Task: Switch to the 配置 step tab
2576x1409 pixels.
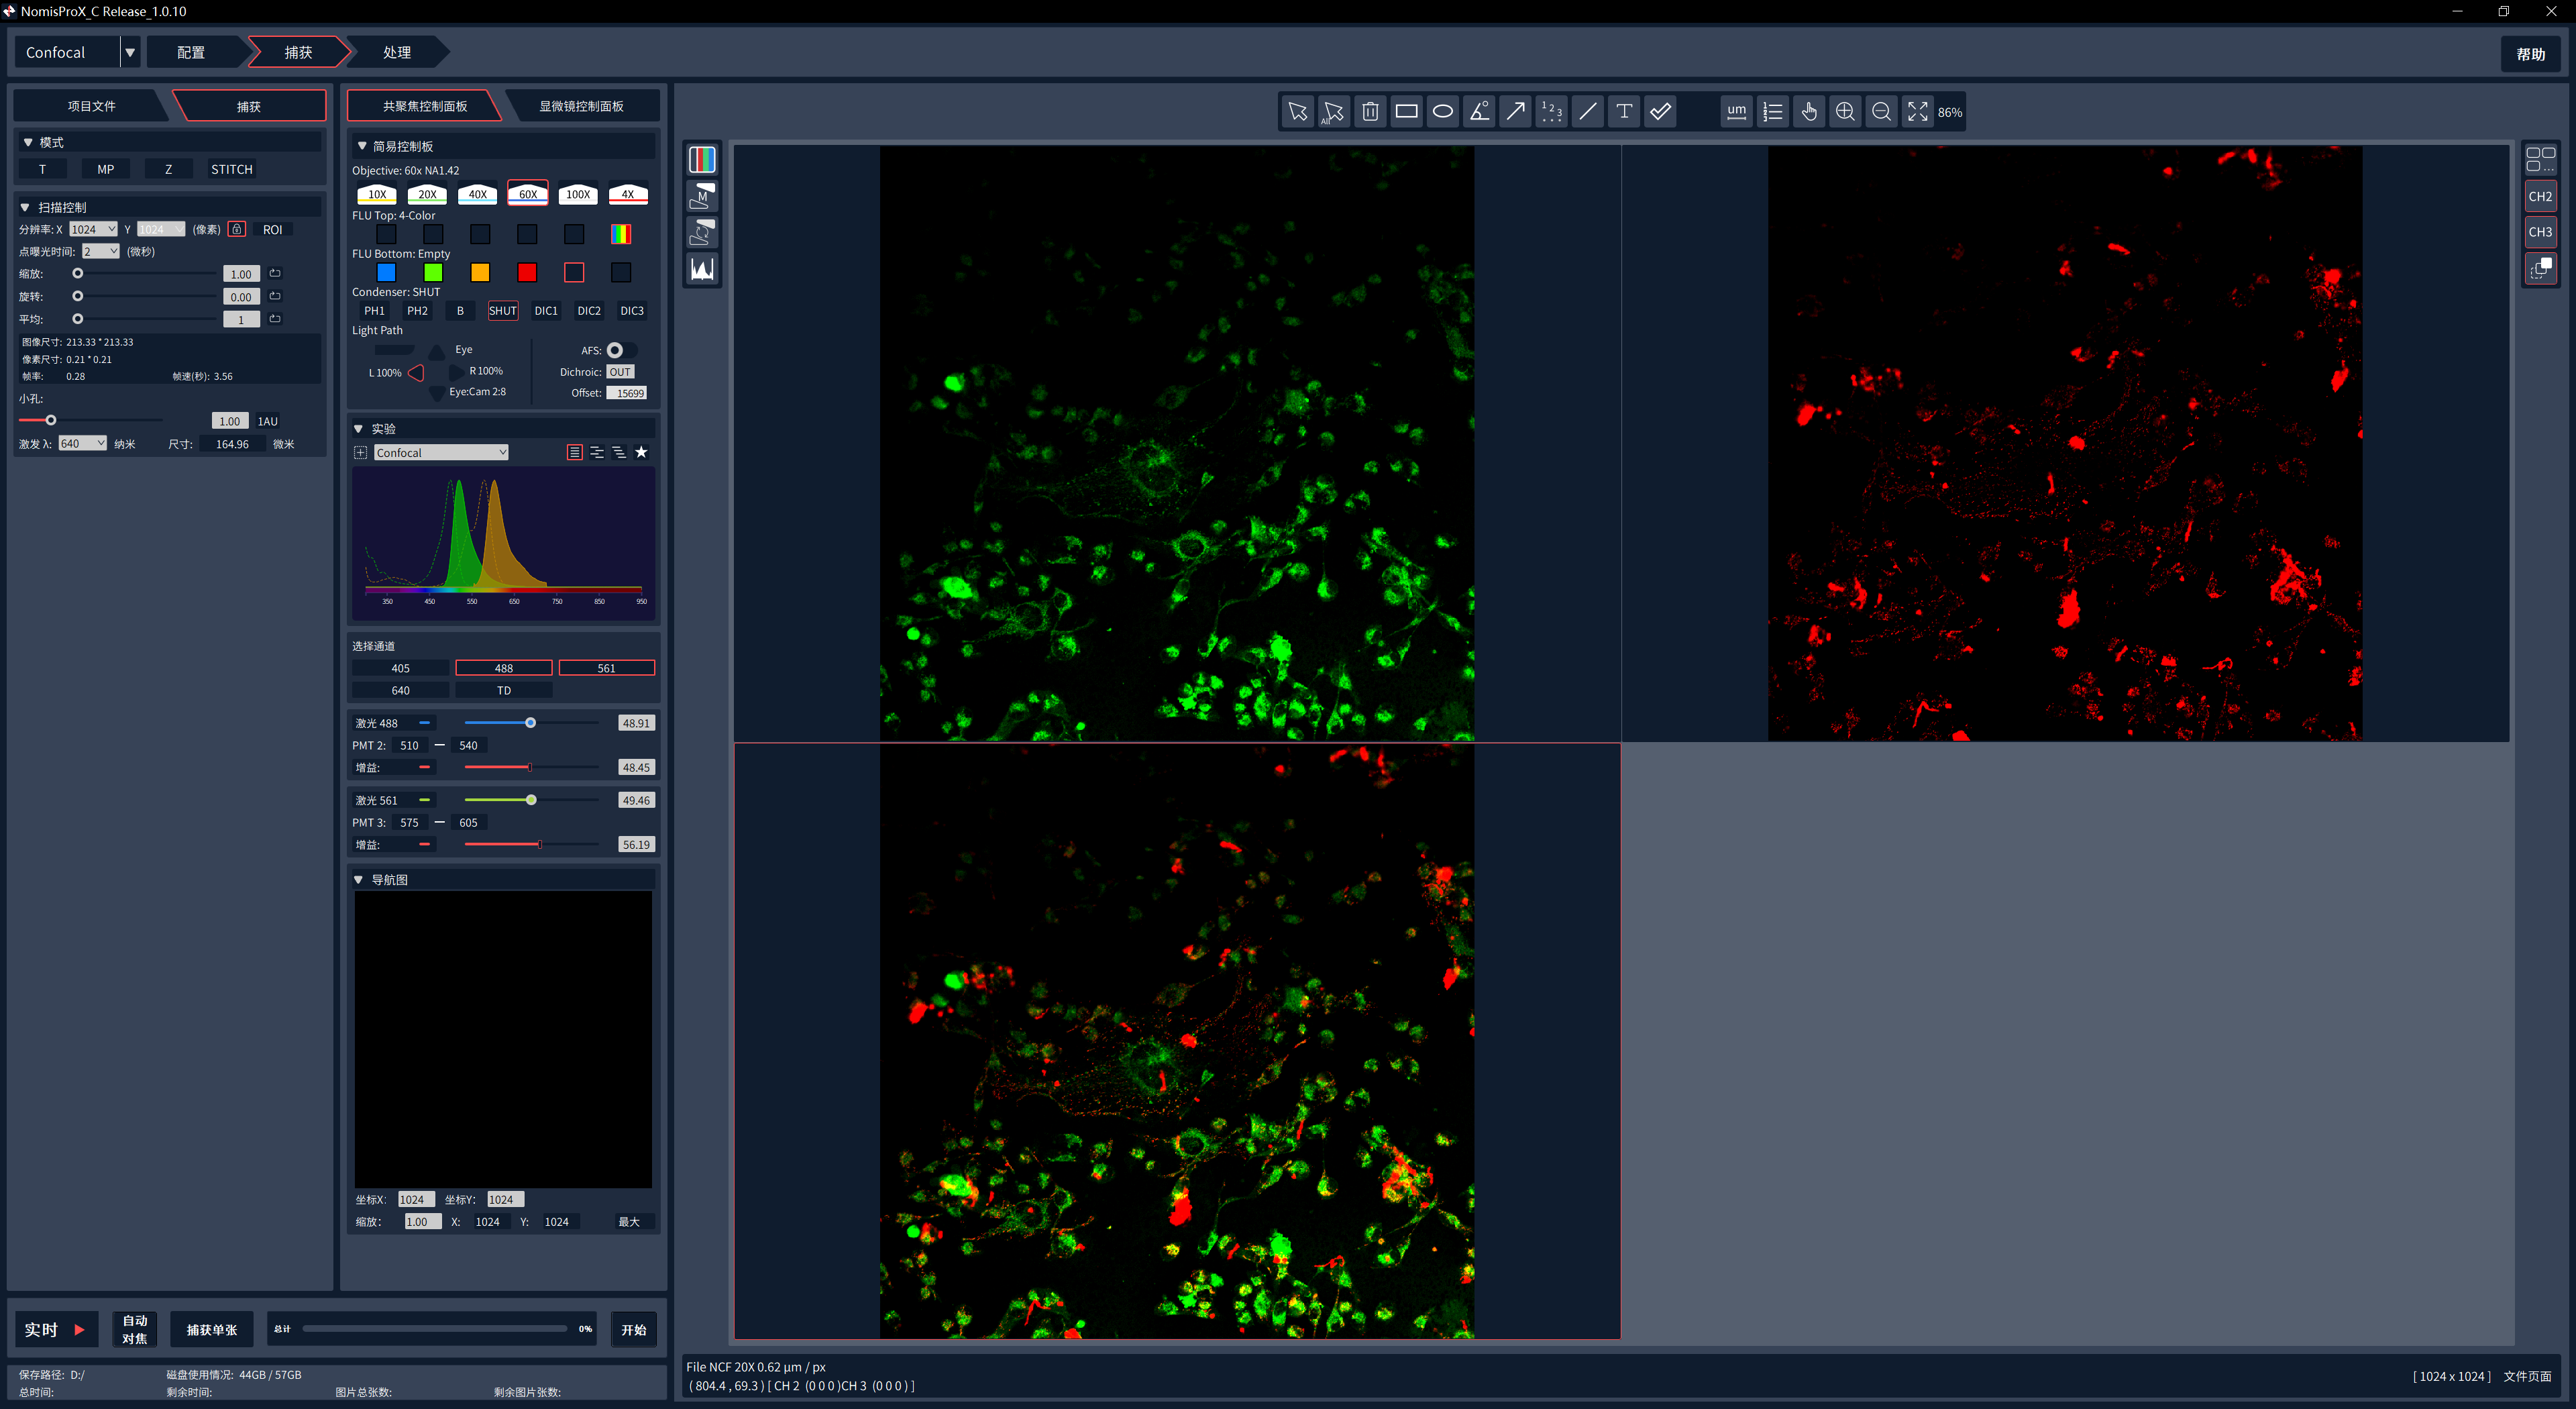Action: [191, 52]
